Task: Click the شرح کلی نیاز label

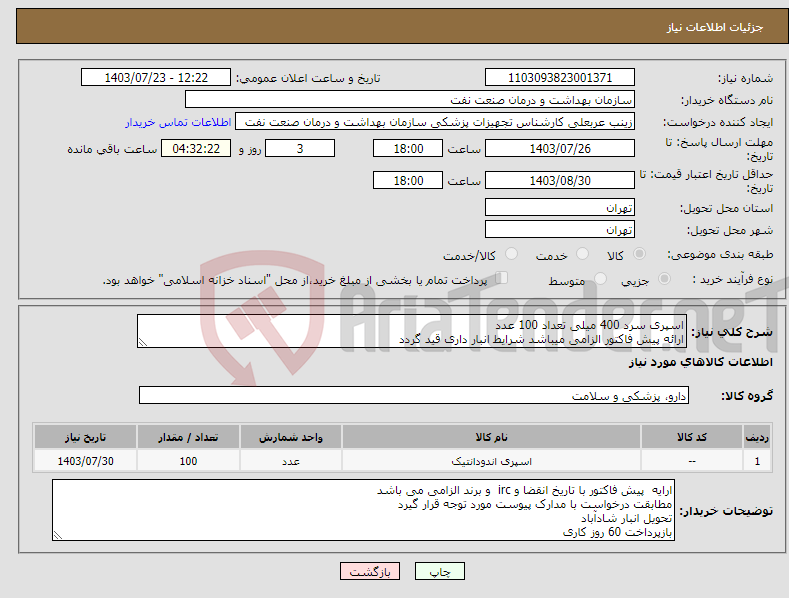Action: pos(732,332)
